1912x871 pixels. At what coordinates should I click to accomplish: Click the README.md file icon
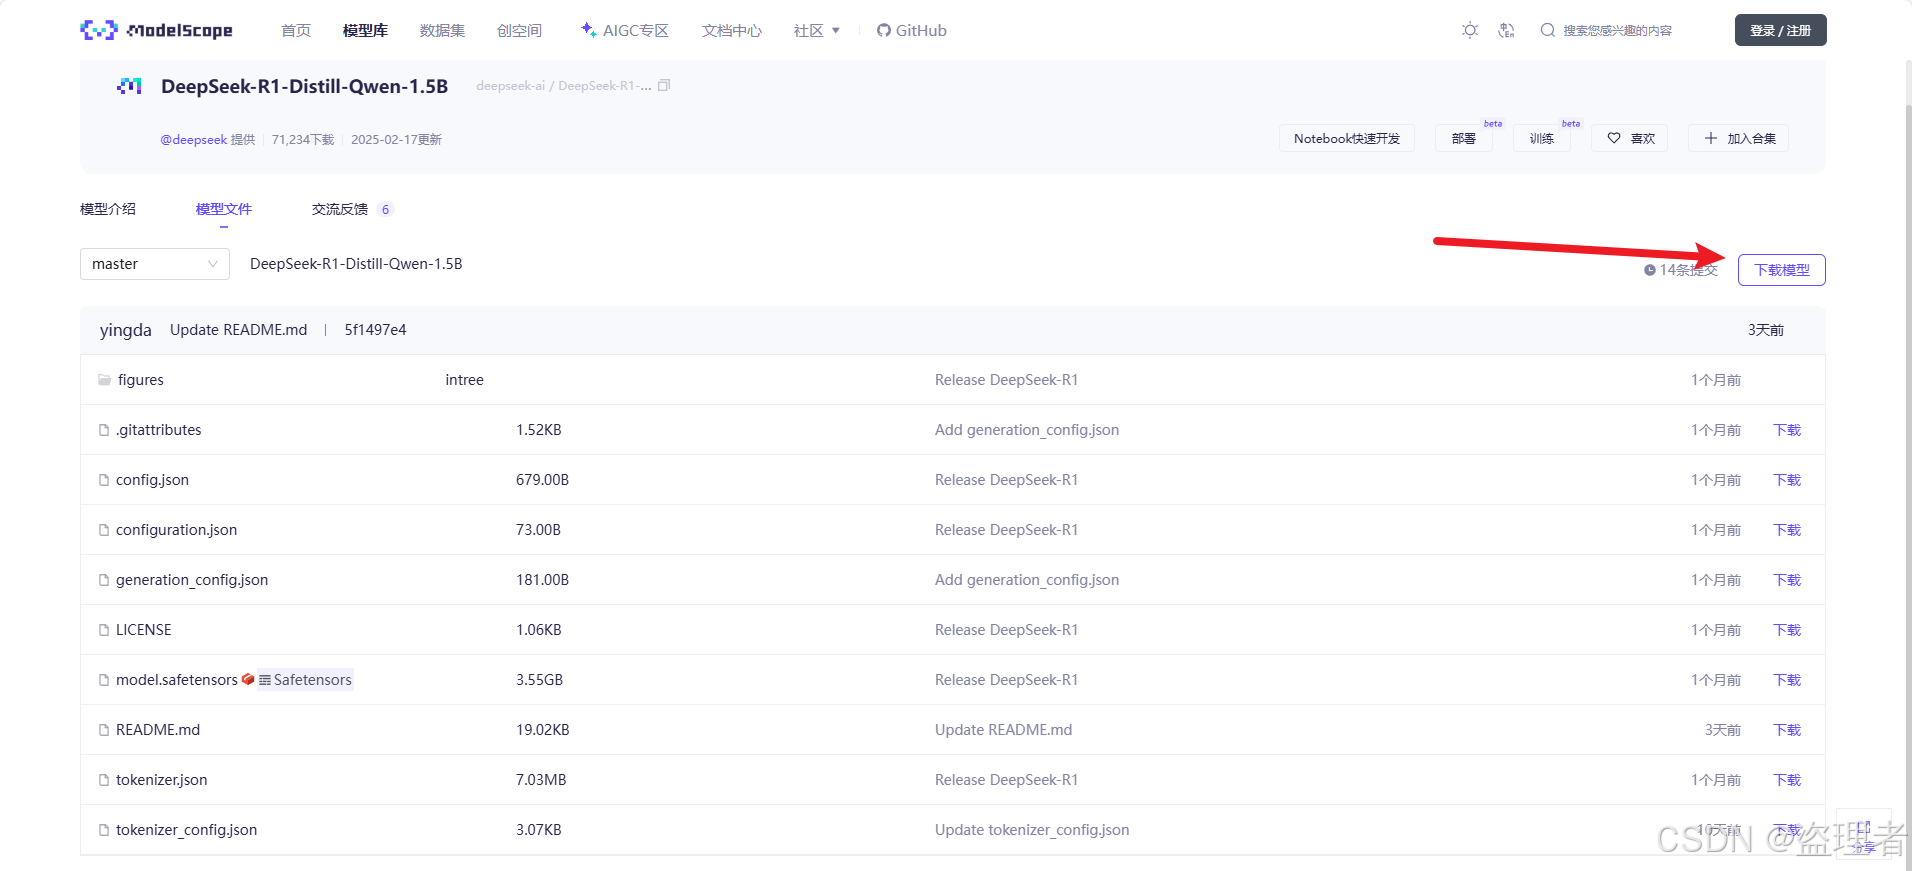tap(104, 730)
